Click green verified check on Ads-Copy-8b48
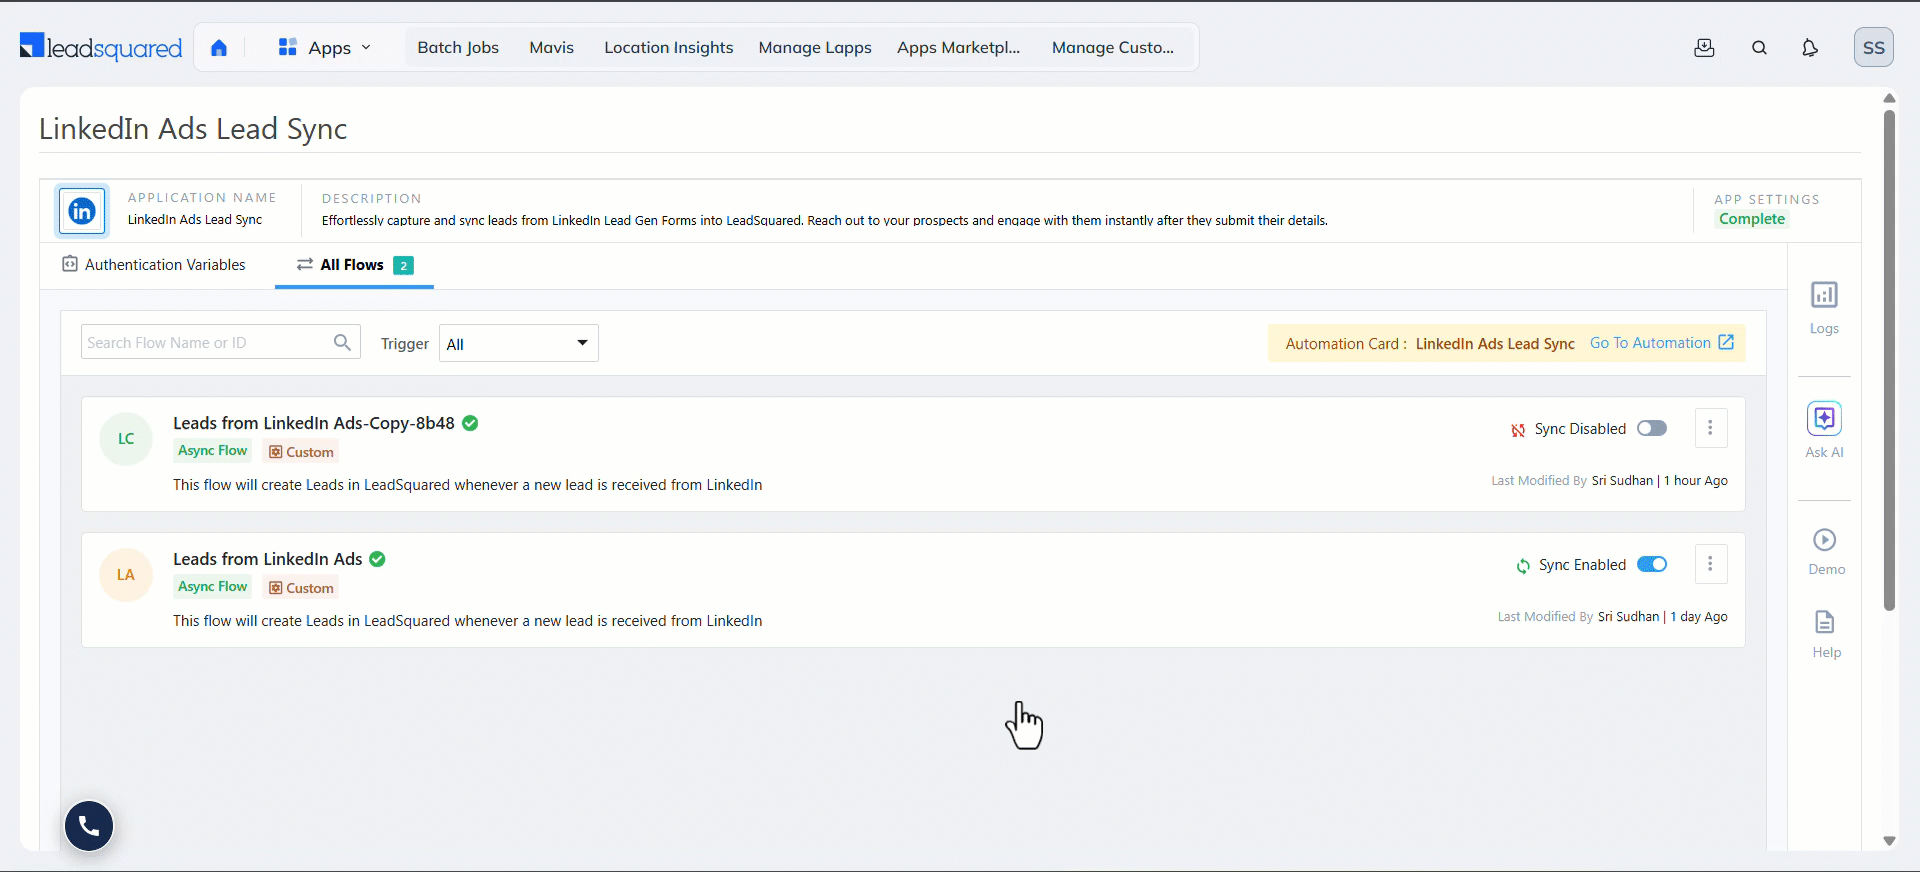The width and height of the screenshot is (1920, 872). (x=470, y=423)
